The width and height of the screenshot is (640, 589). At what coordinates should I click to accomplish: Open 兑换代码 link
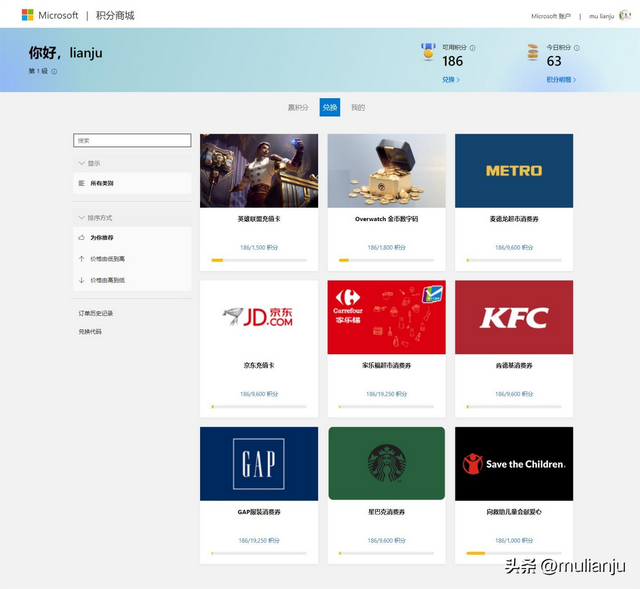pos(90,332)
